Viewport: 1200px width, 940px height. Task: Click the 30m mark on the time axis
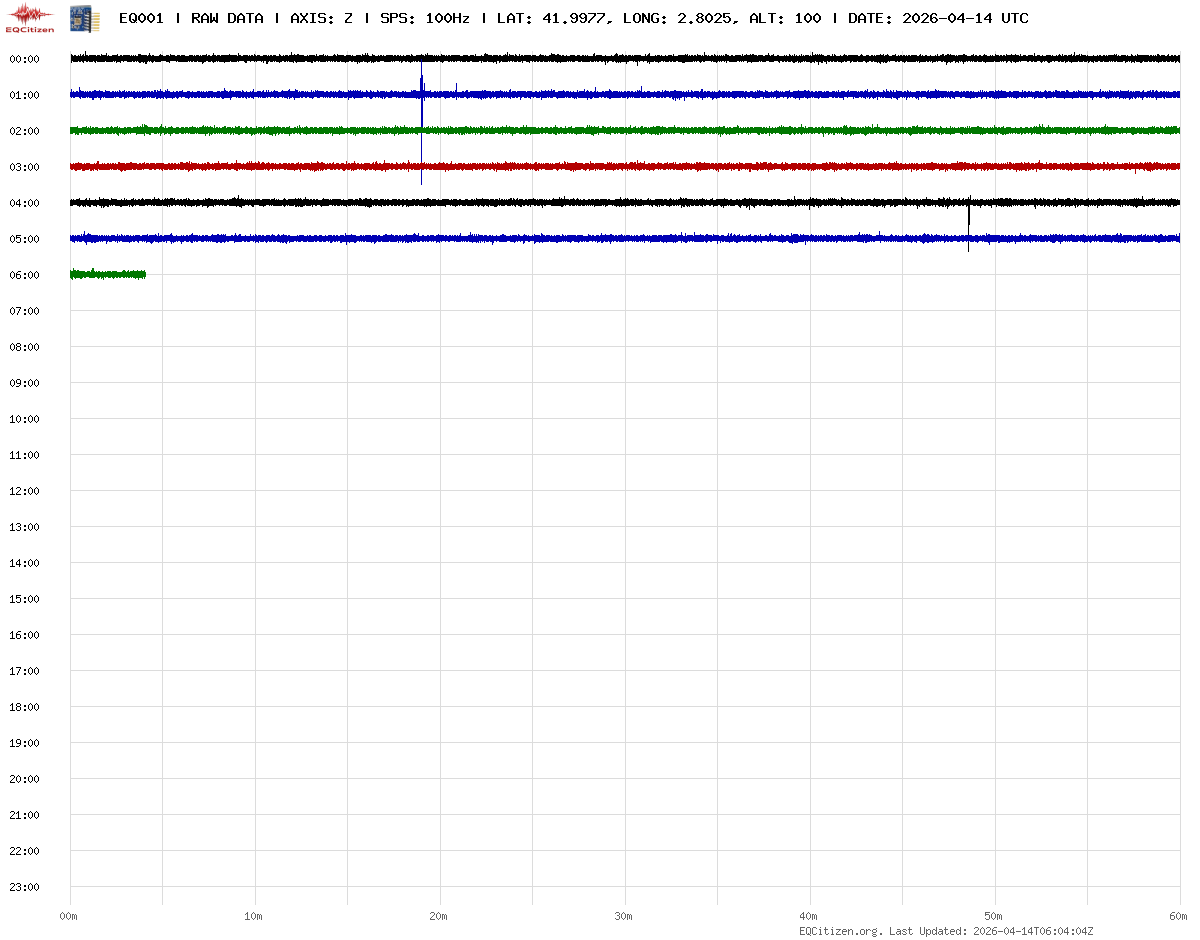pyautogui.click(x=623, y=916)
